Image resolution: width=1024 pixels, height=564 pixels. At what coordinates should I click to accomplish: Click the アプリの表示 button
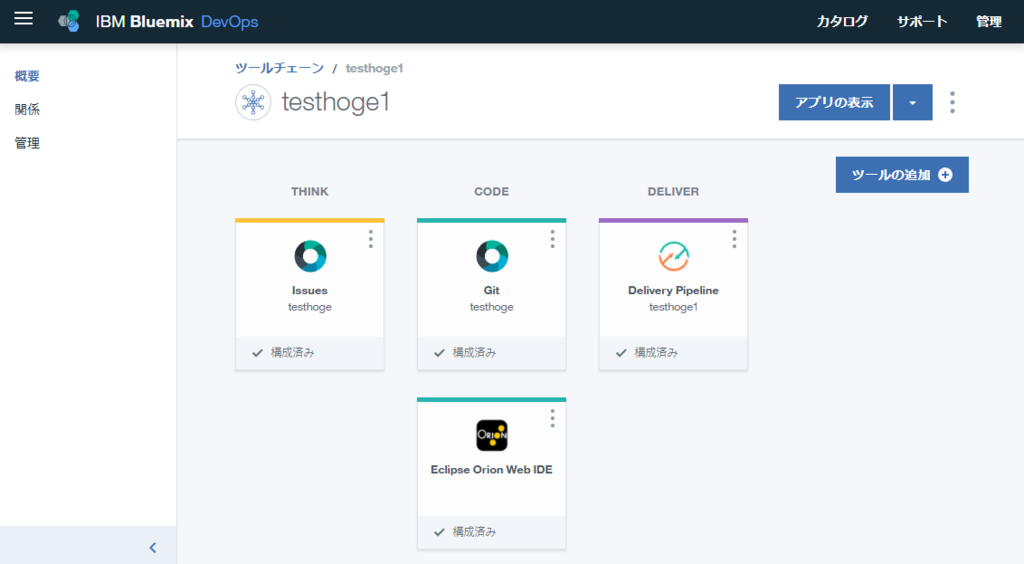[834, 102]
